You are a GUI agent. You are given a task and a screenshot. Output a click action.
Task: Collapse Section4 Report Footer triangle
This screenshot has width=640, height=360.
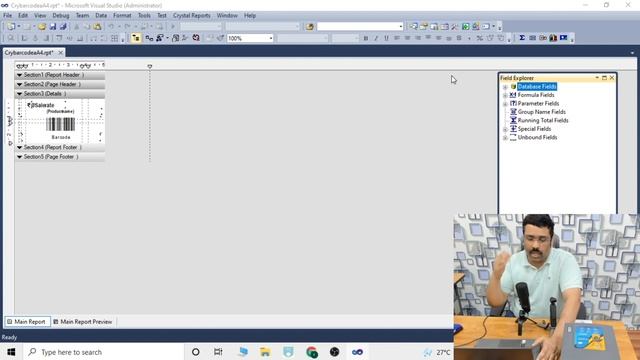(19, 147)
